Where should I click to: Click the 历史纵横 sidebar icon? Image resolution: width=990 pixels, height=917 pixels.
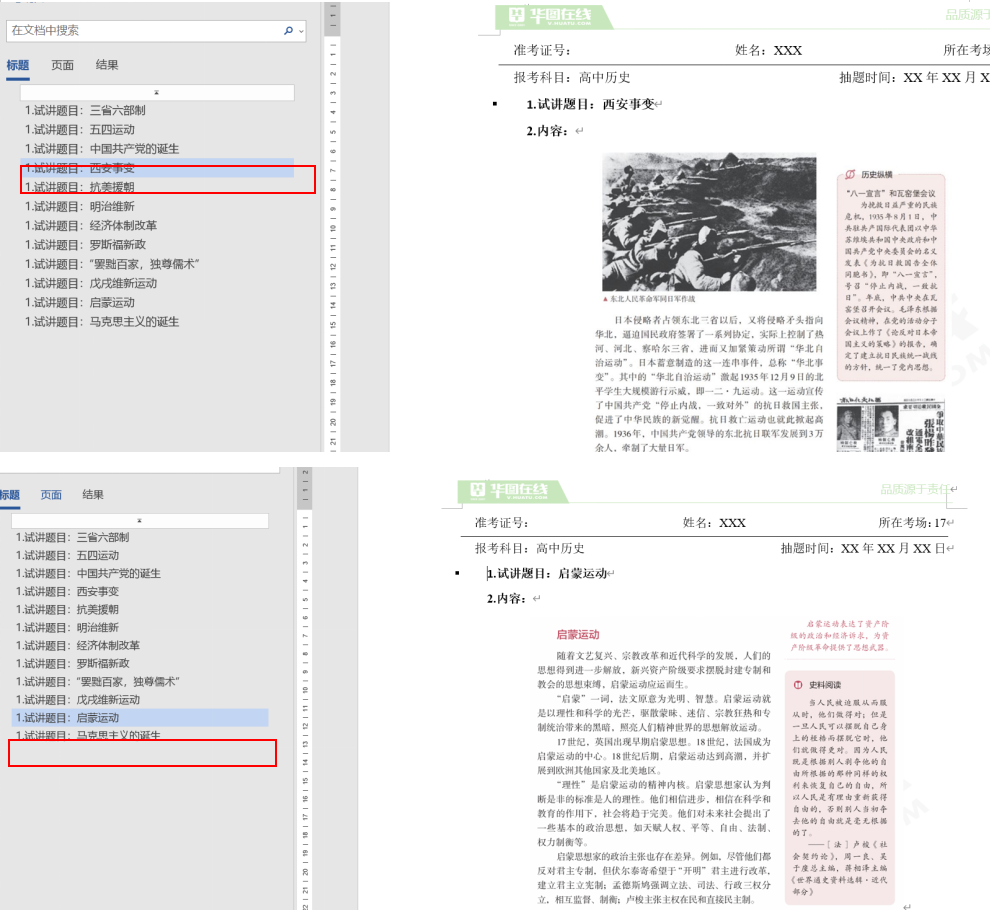(851, 174)
